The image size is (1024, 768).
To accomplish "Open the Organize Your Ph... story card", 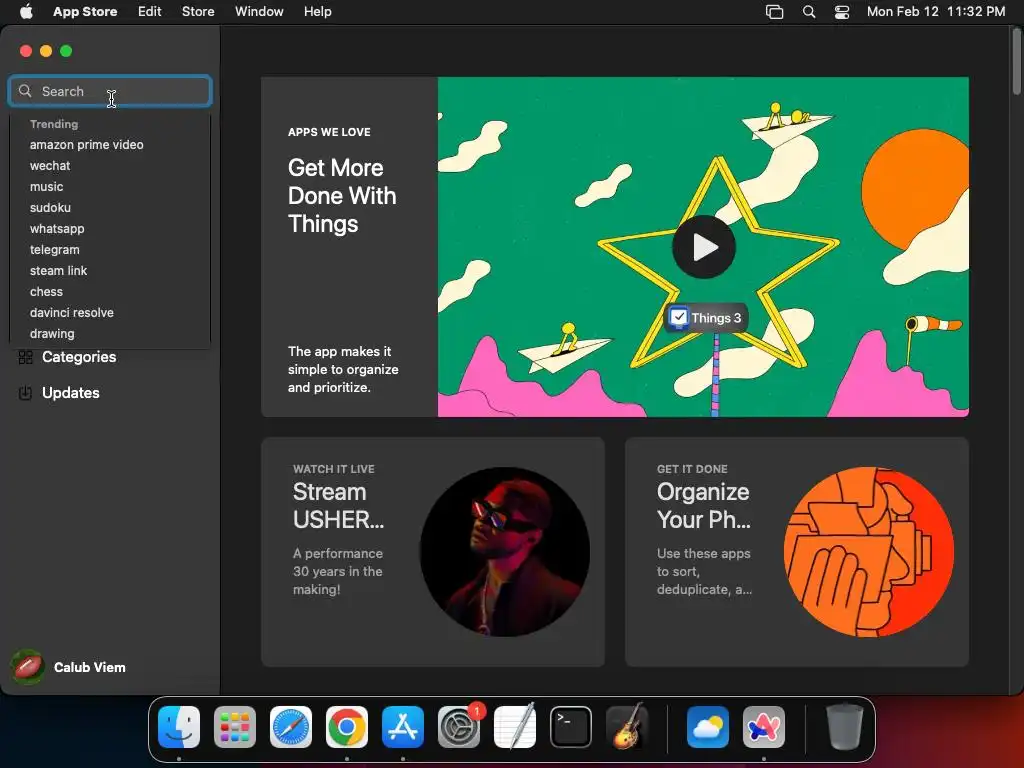I will (797, 552).
